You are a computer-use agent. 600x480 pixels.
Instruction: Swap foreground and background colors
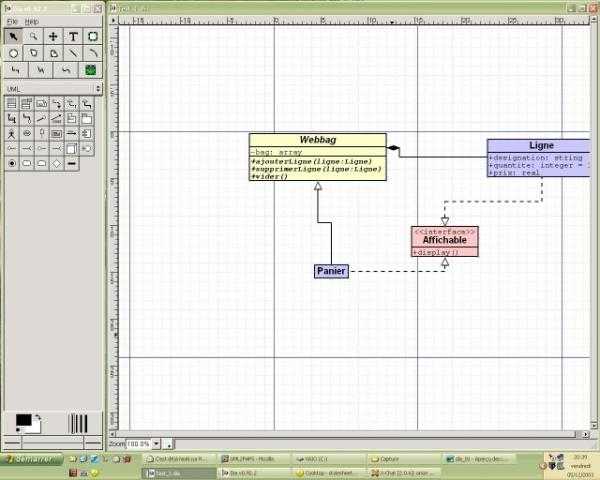[x=38, y=418]
